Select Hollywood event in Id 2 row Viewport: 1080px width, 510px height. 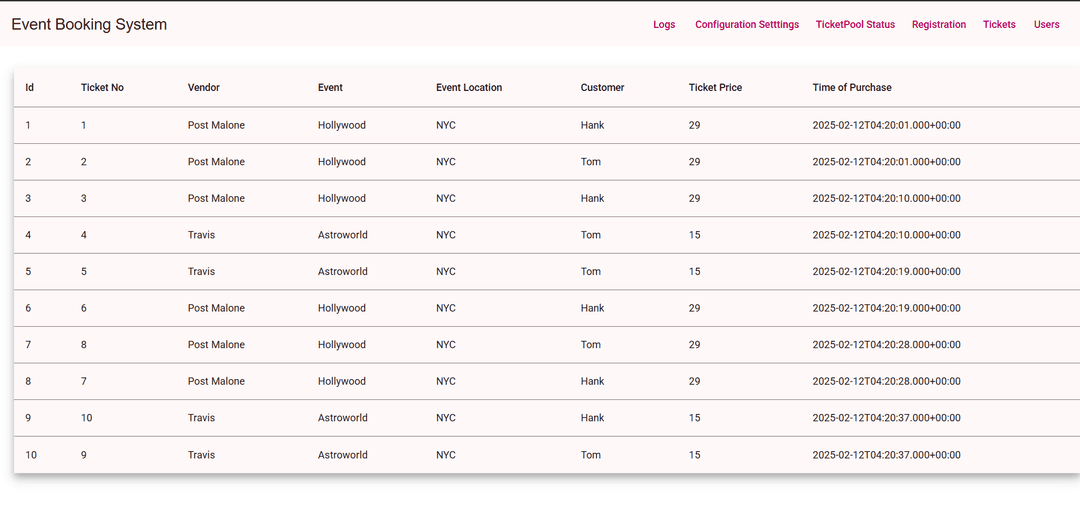click(342, 162)
